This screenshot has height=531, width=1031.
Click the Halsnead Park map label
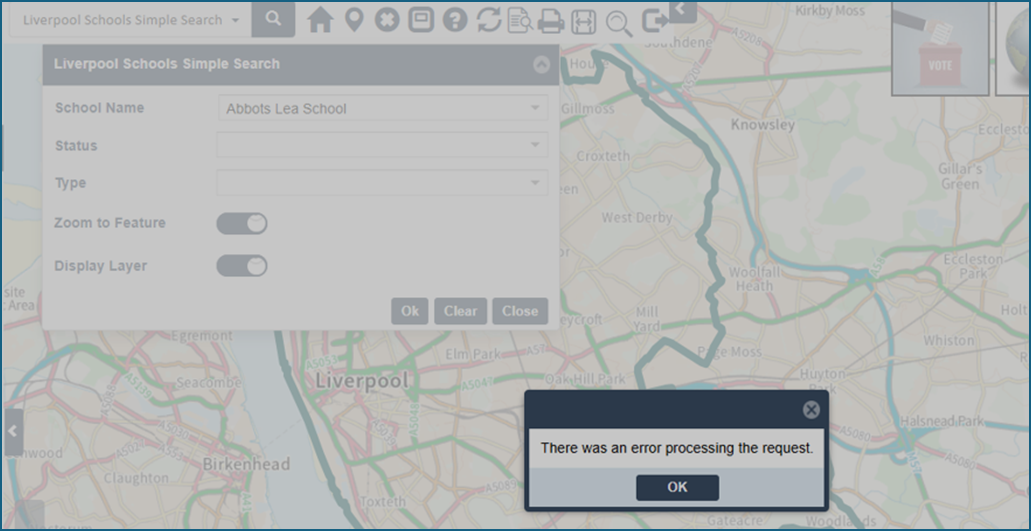pos(941,421)
